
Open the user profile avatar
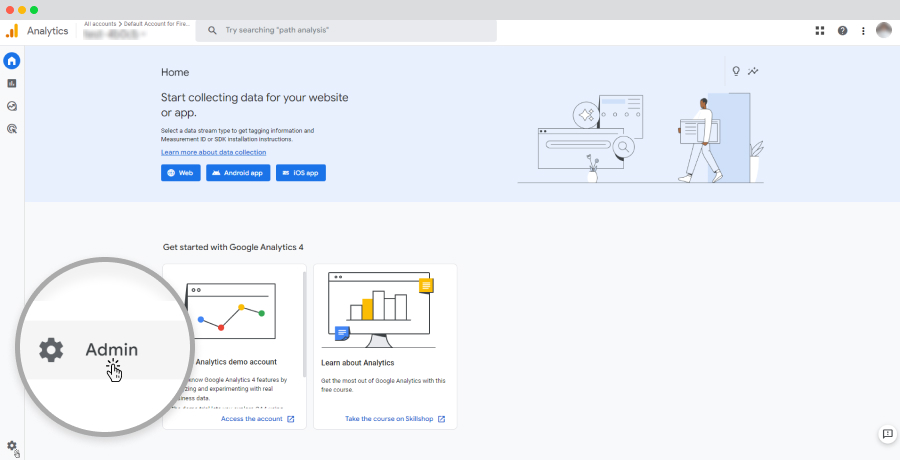[x=884, y=30]
